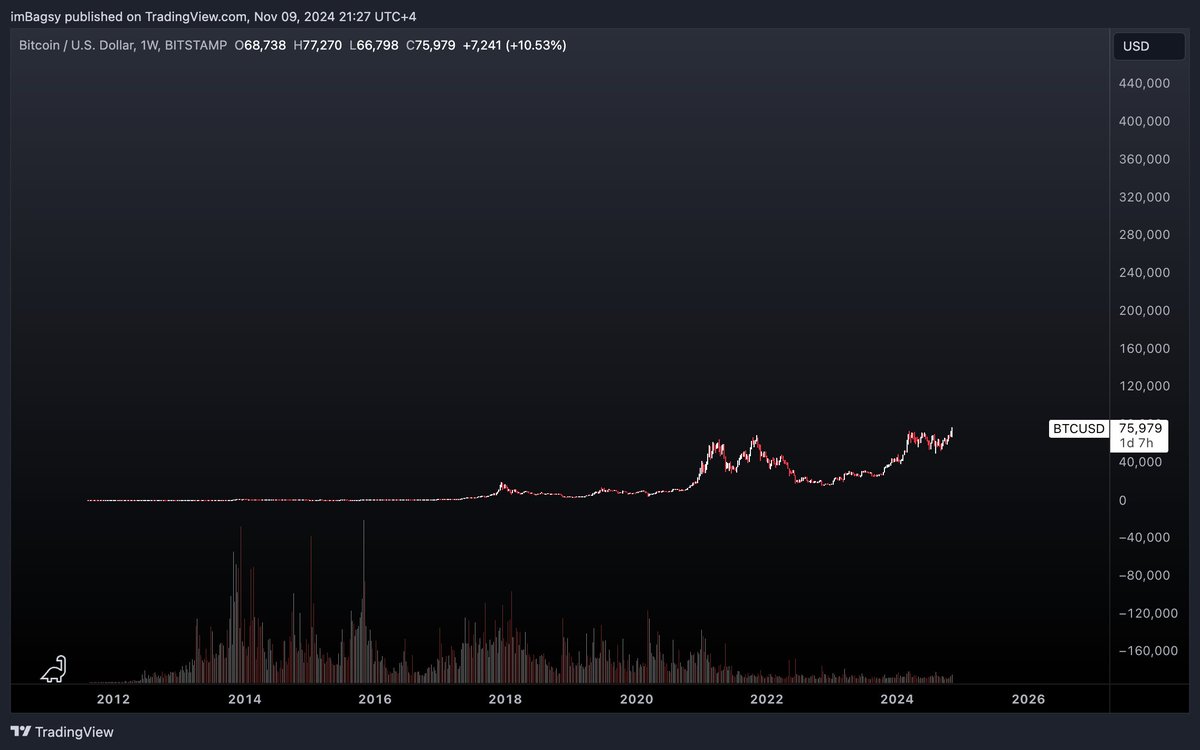Click the 280,000 price scale label
The height and width of the screenshot is (750, 1200).
[1145, 235]
